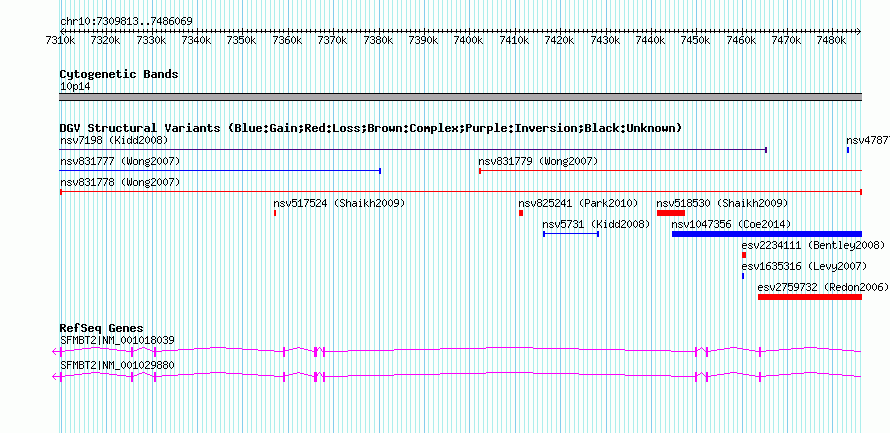The width and height of the screenshot is (890, 433).
Task: Click the SFMBT2 NM_001018039 transcript line
Action: click(457, 351)
